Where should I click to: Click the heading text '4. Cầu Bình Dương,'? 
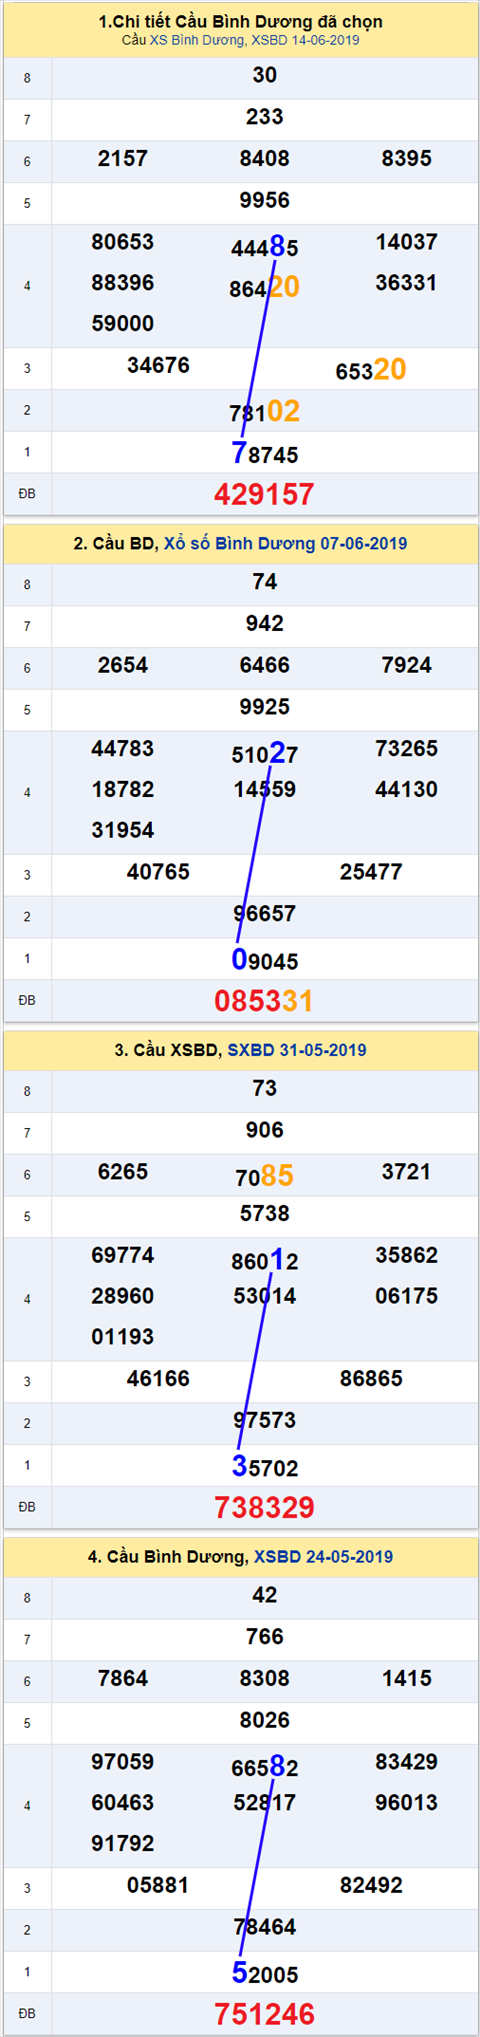click(x=168, y=1557)
